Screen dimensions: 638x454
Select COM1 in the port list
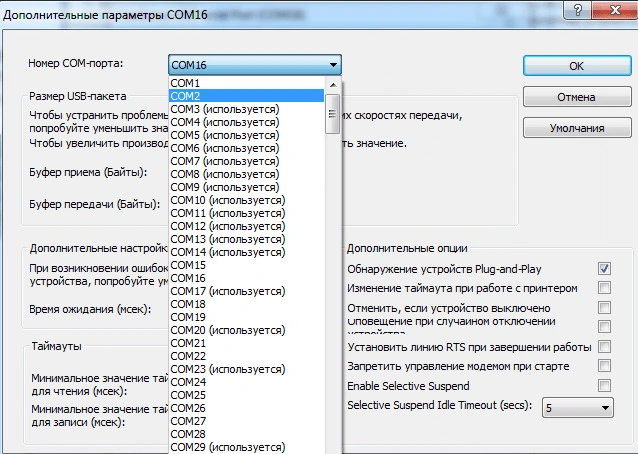coord(247,83)
